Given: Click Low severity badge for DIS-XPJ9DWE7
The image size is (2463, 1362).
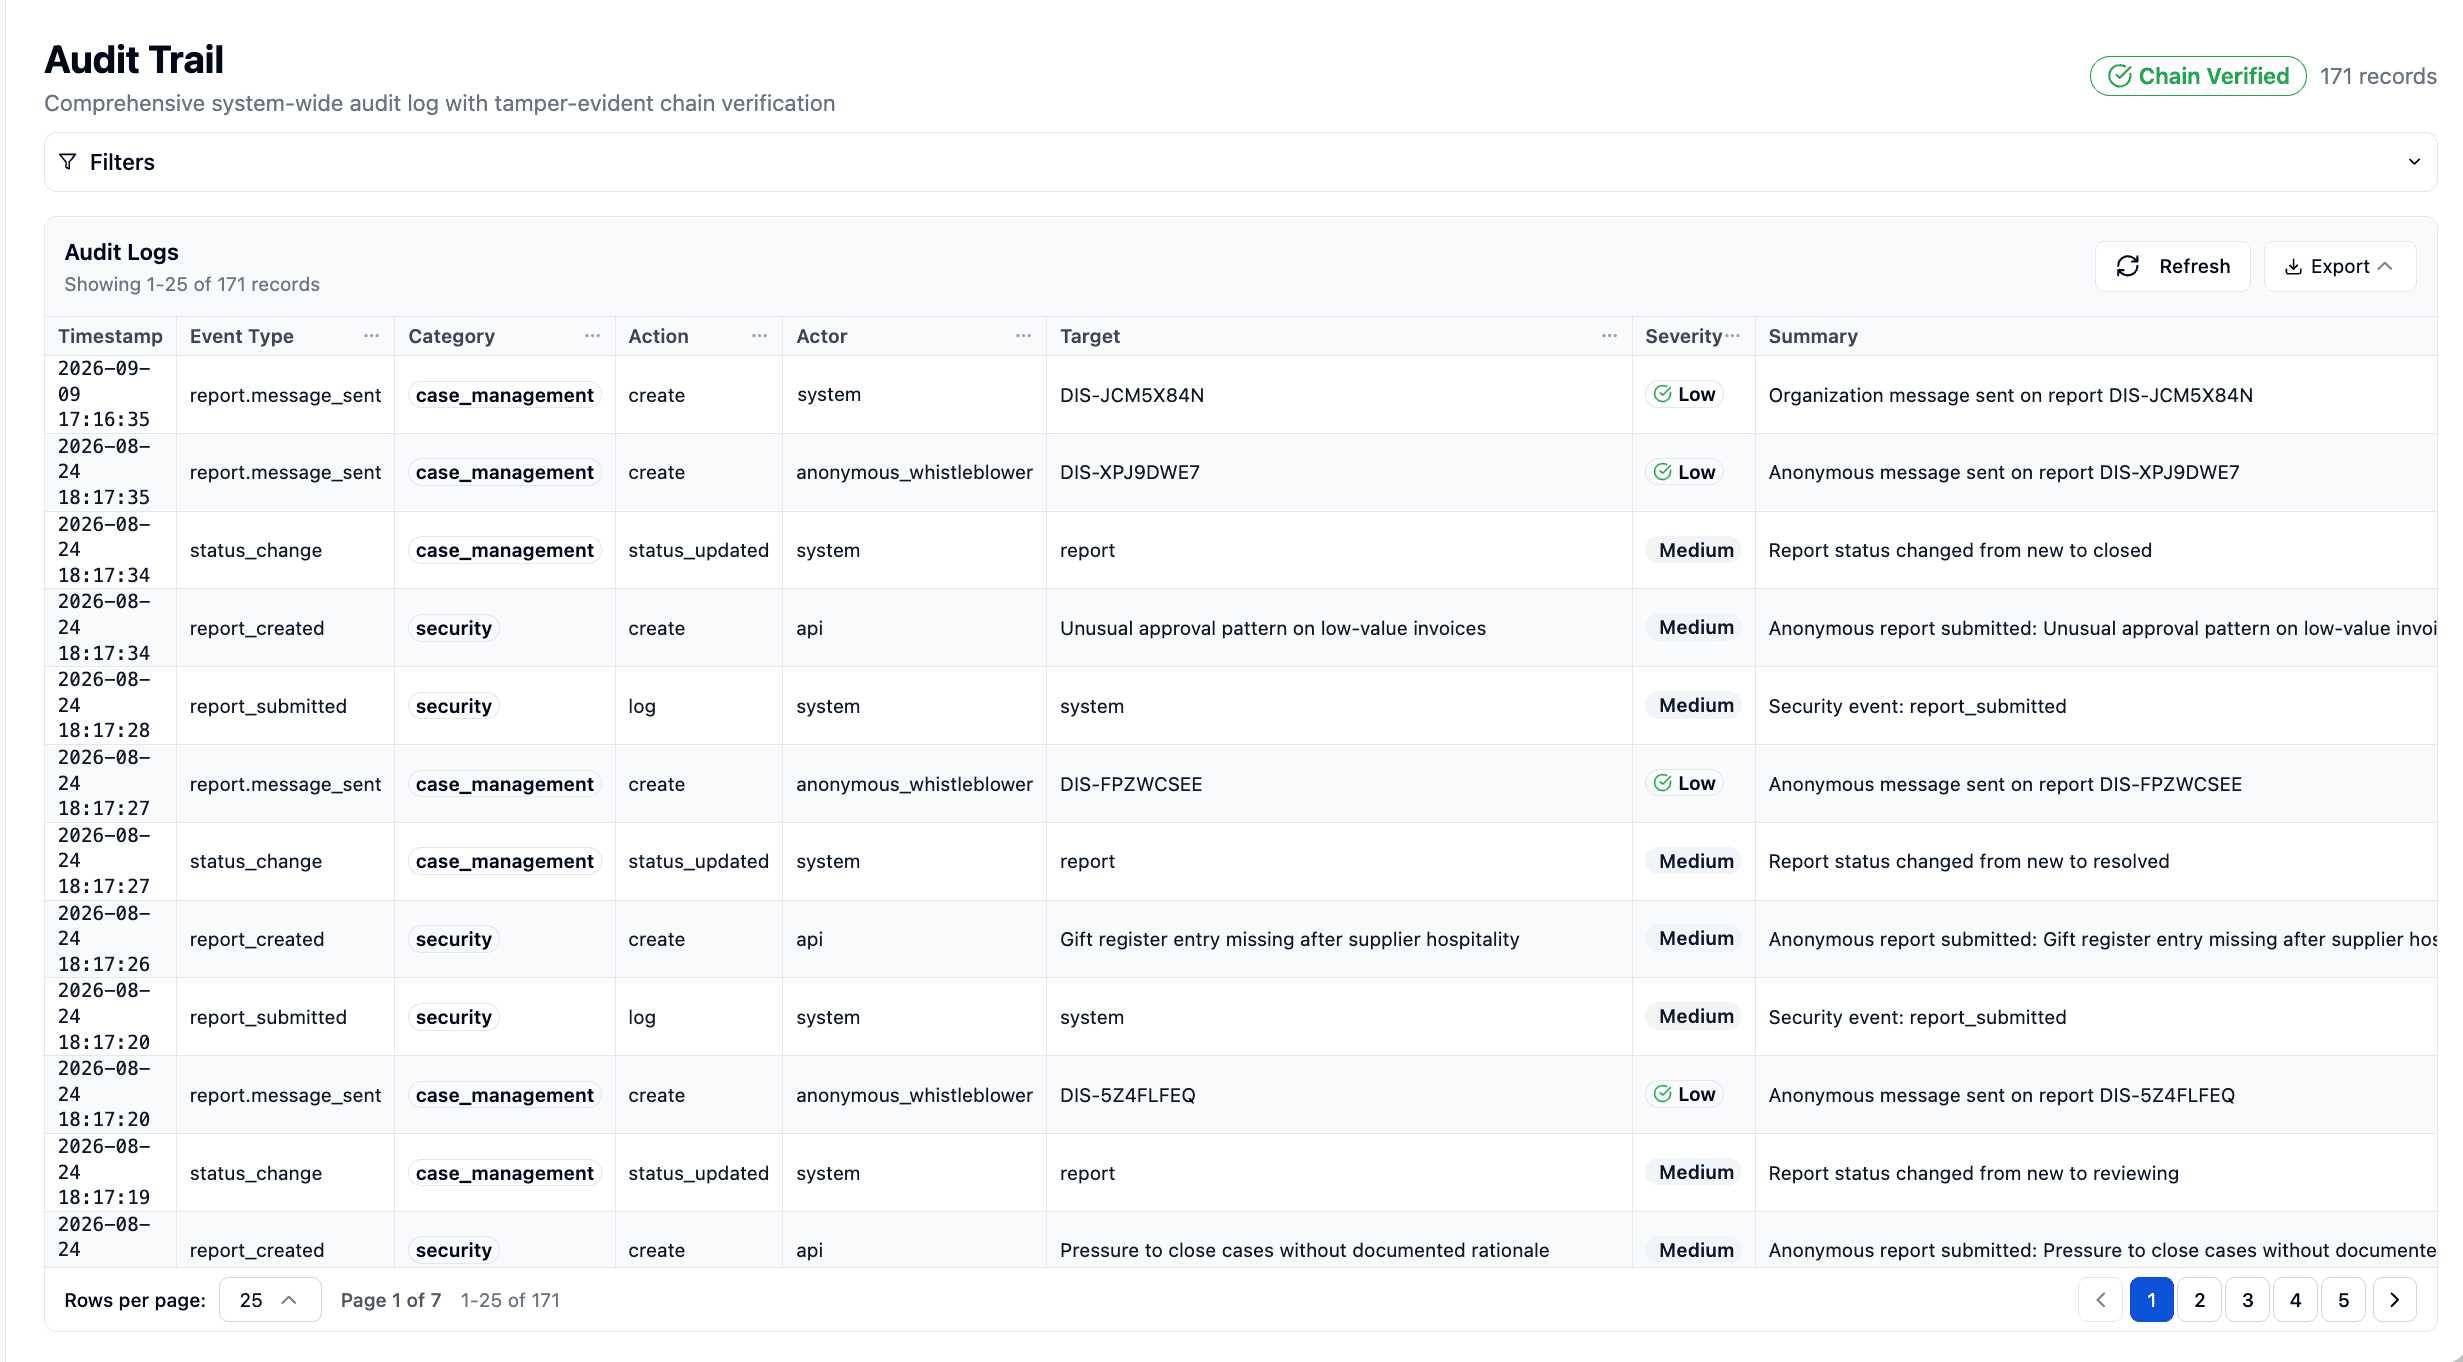Looking at the screenshot, I should tap(1684, 472).
